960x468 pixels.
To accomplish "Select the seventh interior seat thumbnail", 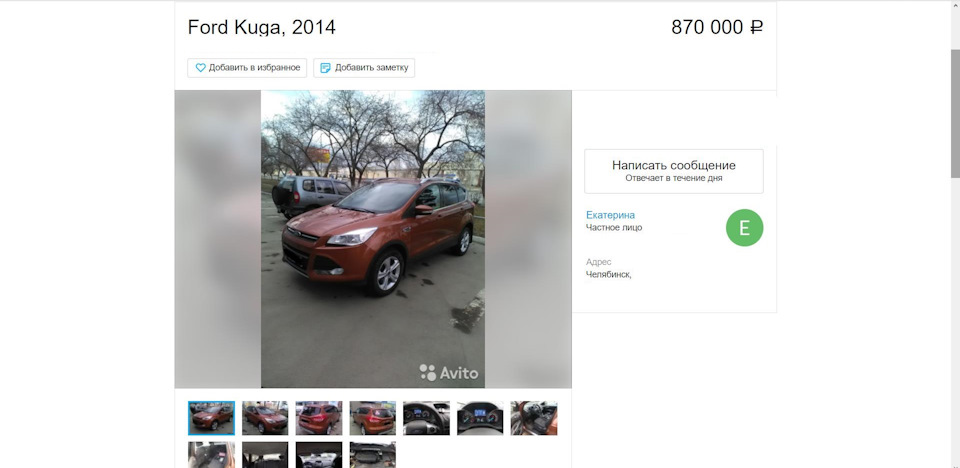I will click(x=534, y=418).
